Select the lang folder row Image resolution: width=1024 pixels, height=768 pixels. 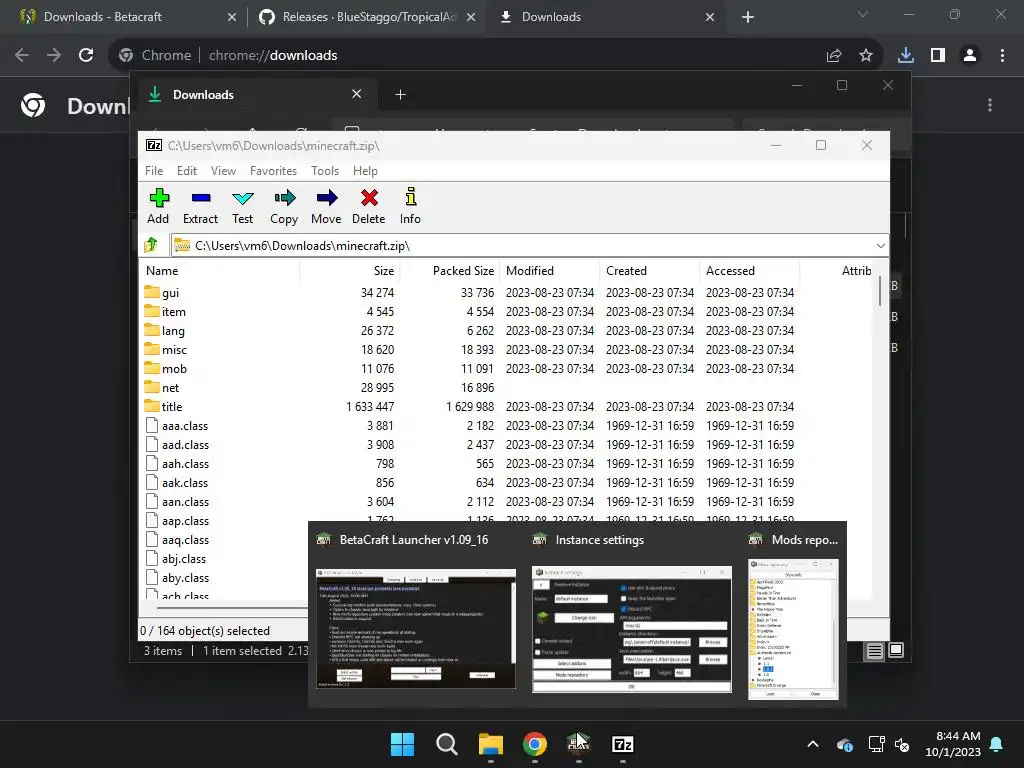coord(469,330)
